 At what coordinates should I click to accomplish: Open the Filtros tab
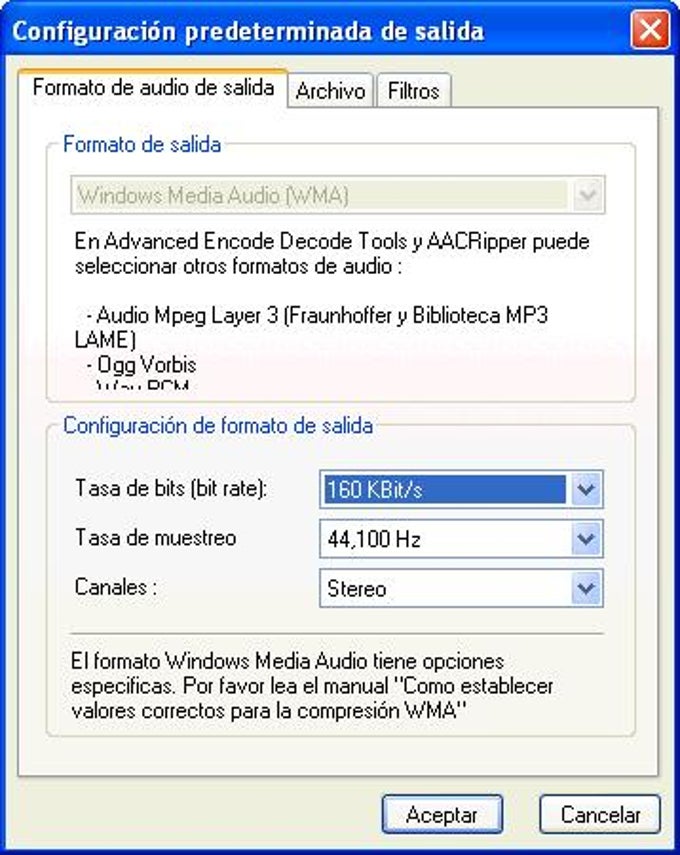(x=413, y=90)
